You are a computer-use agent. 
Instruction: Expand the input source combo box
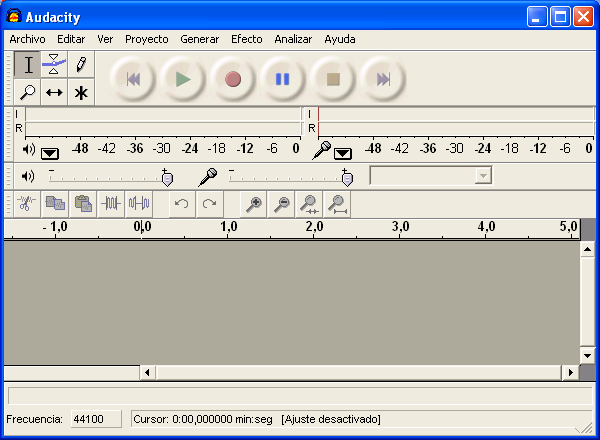click(484, 176)
